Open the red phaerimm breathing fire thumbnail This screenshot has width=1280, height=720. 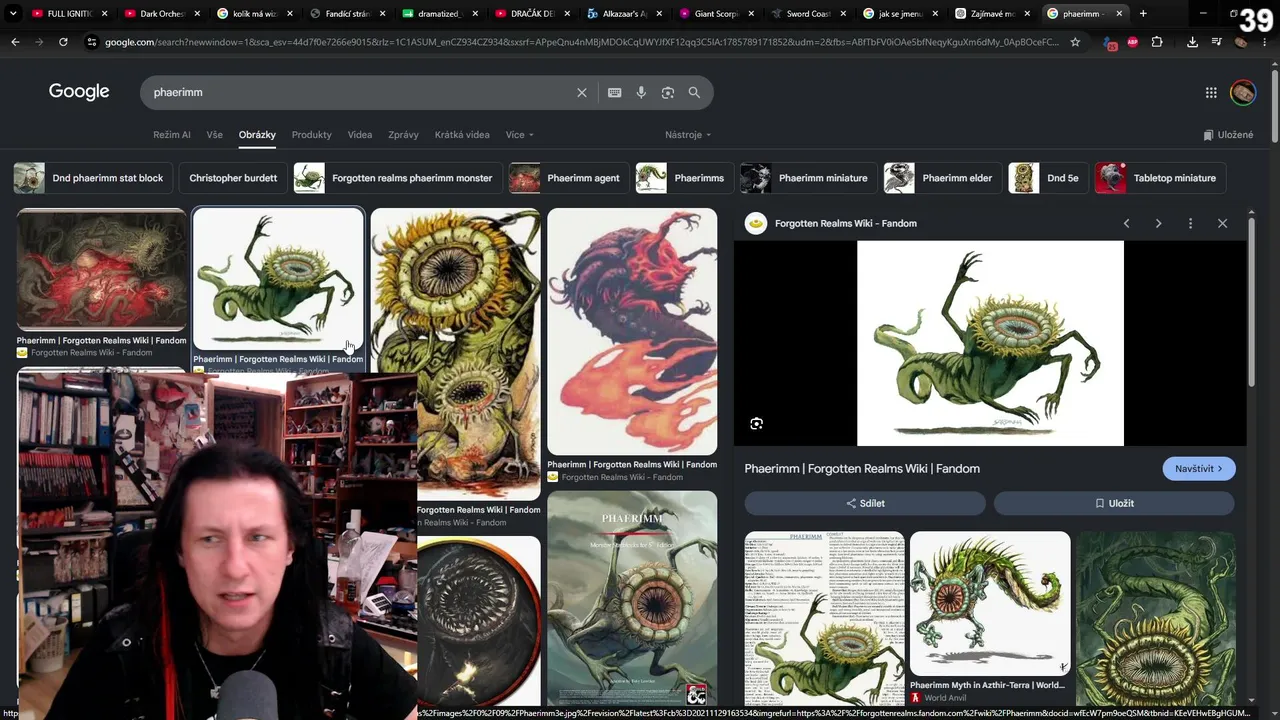[x=632, y=331]
